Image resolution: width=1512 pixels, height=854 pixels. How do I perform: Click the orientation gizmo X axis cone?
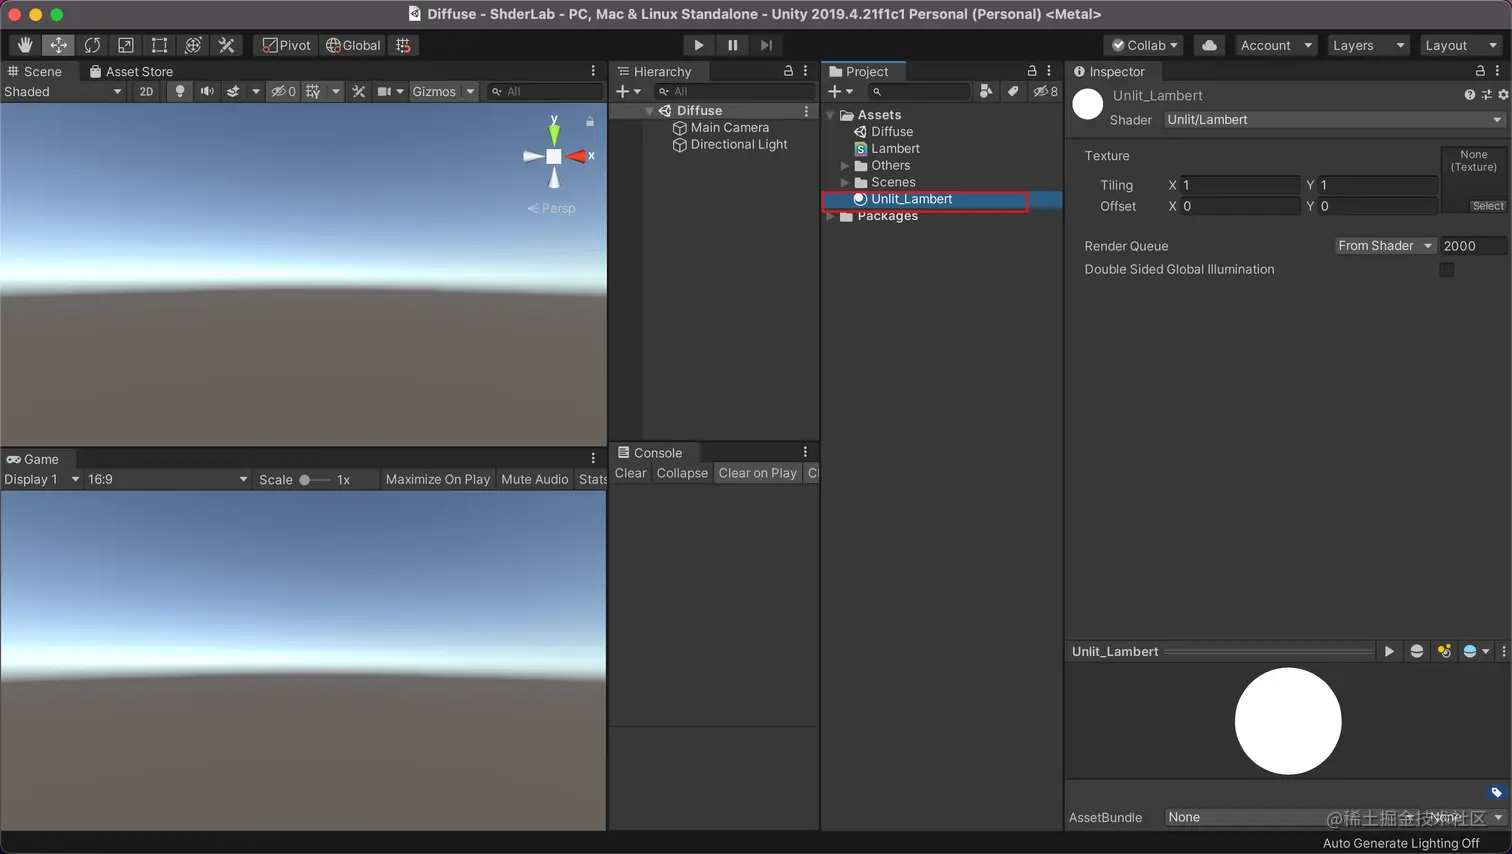(578, 156)
